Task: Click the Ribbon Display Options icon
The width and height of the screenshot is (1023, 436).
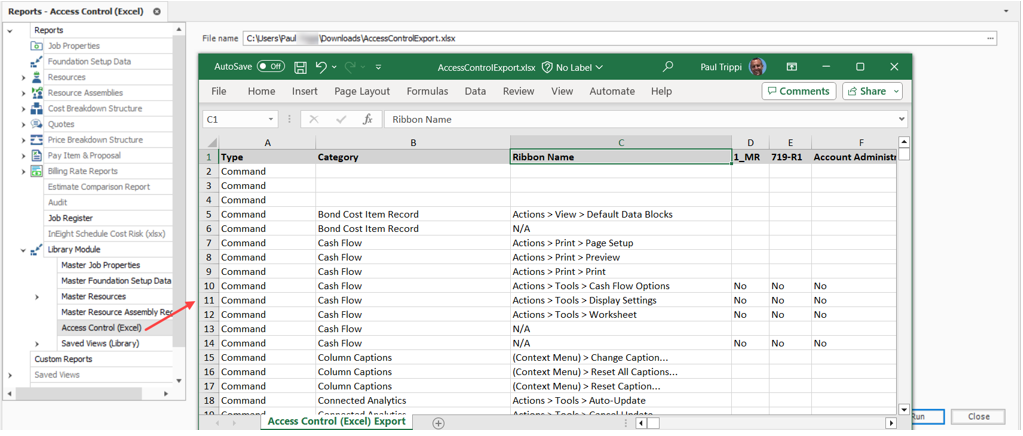Action: pyautogui.click(x=792, y=67)
